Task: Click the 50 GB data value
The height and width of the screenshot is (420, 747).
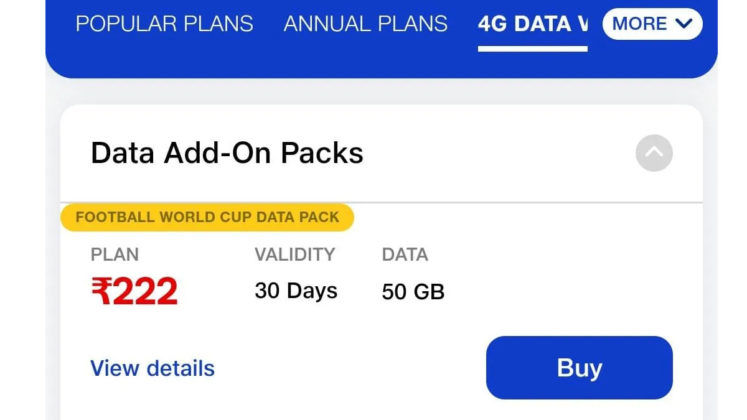Action: (413, 291)
